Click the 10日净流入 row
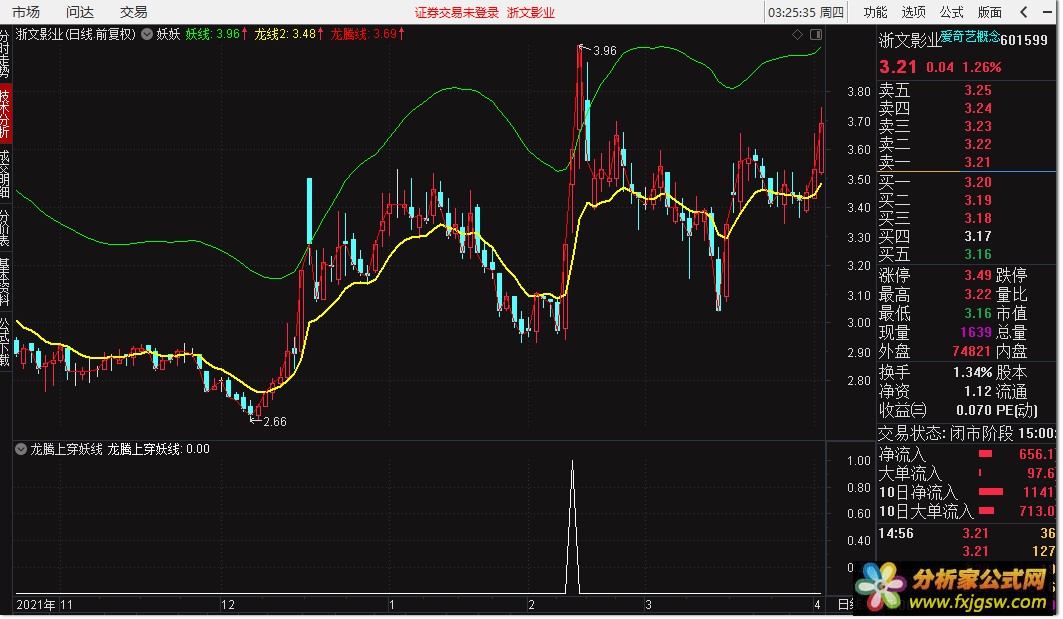Viewport: 1063px width, 619px height. [967, 492]
